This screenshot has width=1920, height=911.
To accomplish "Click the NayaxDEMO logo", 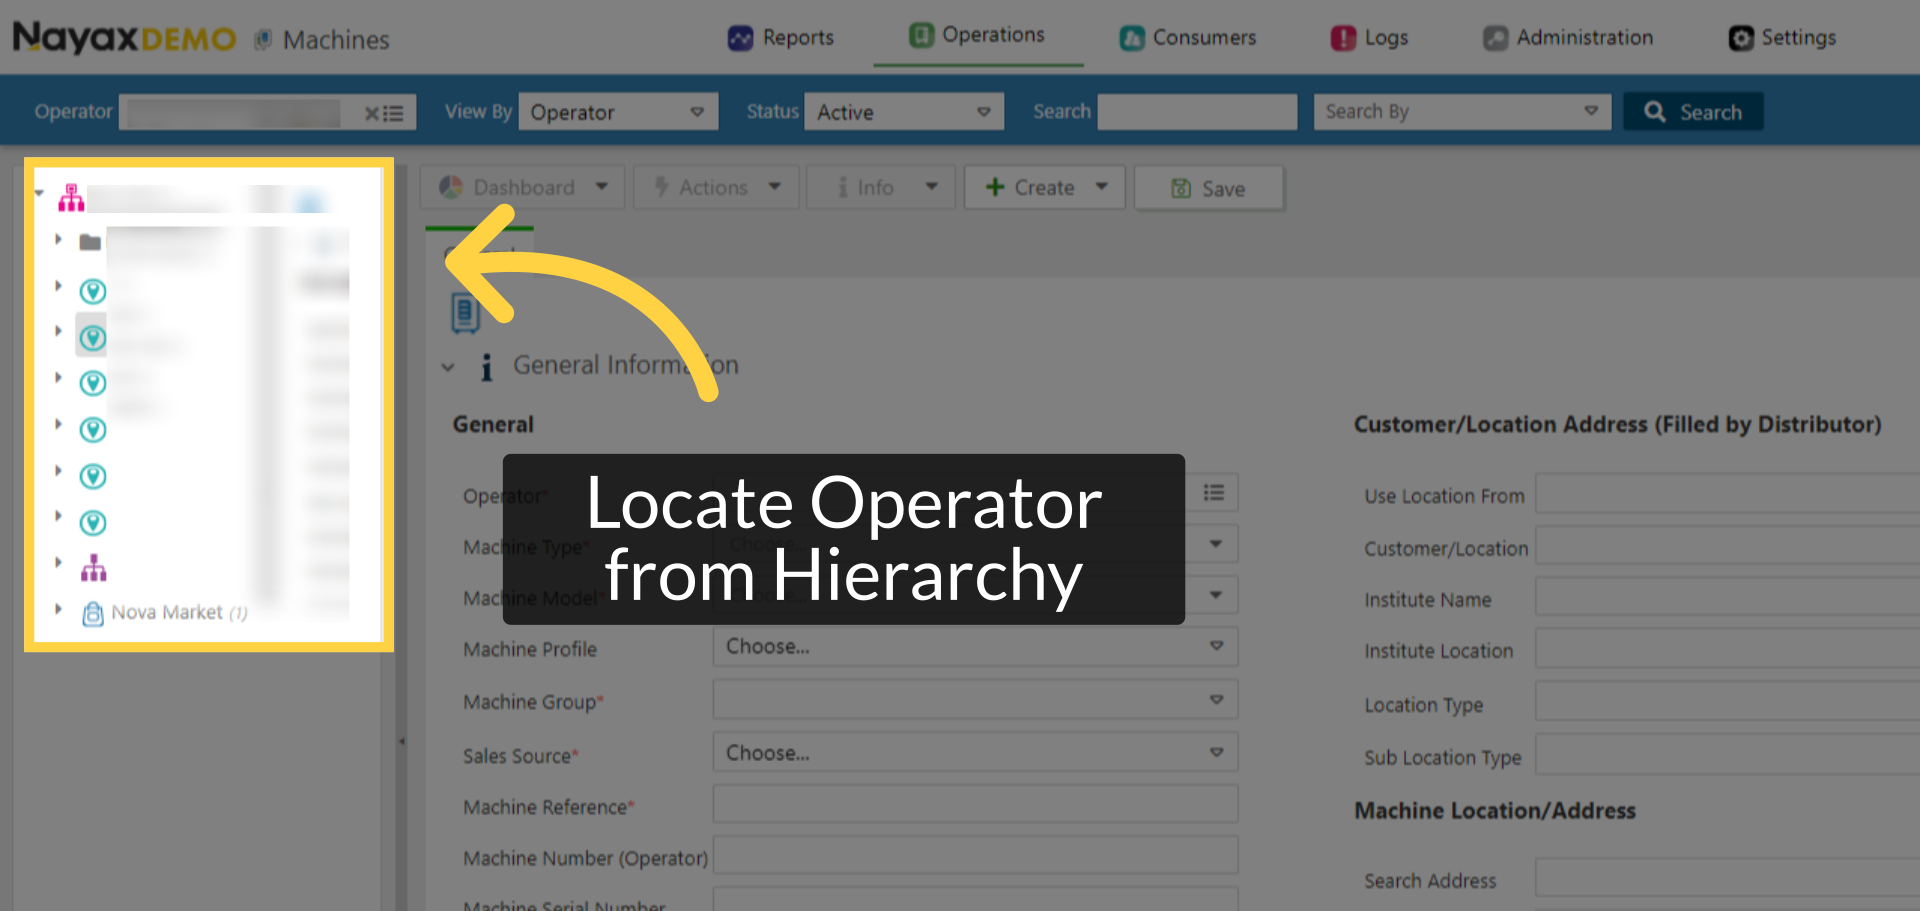I will 124,38.
